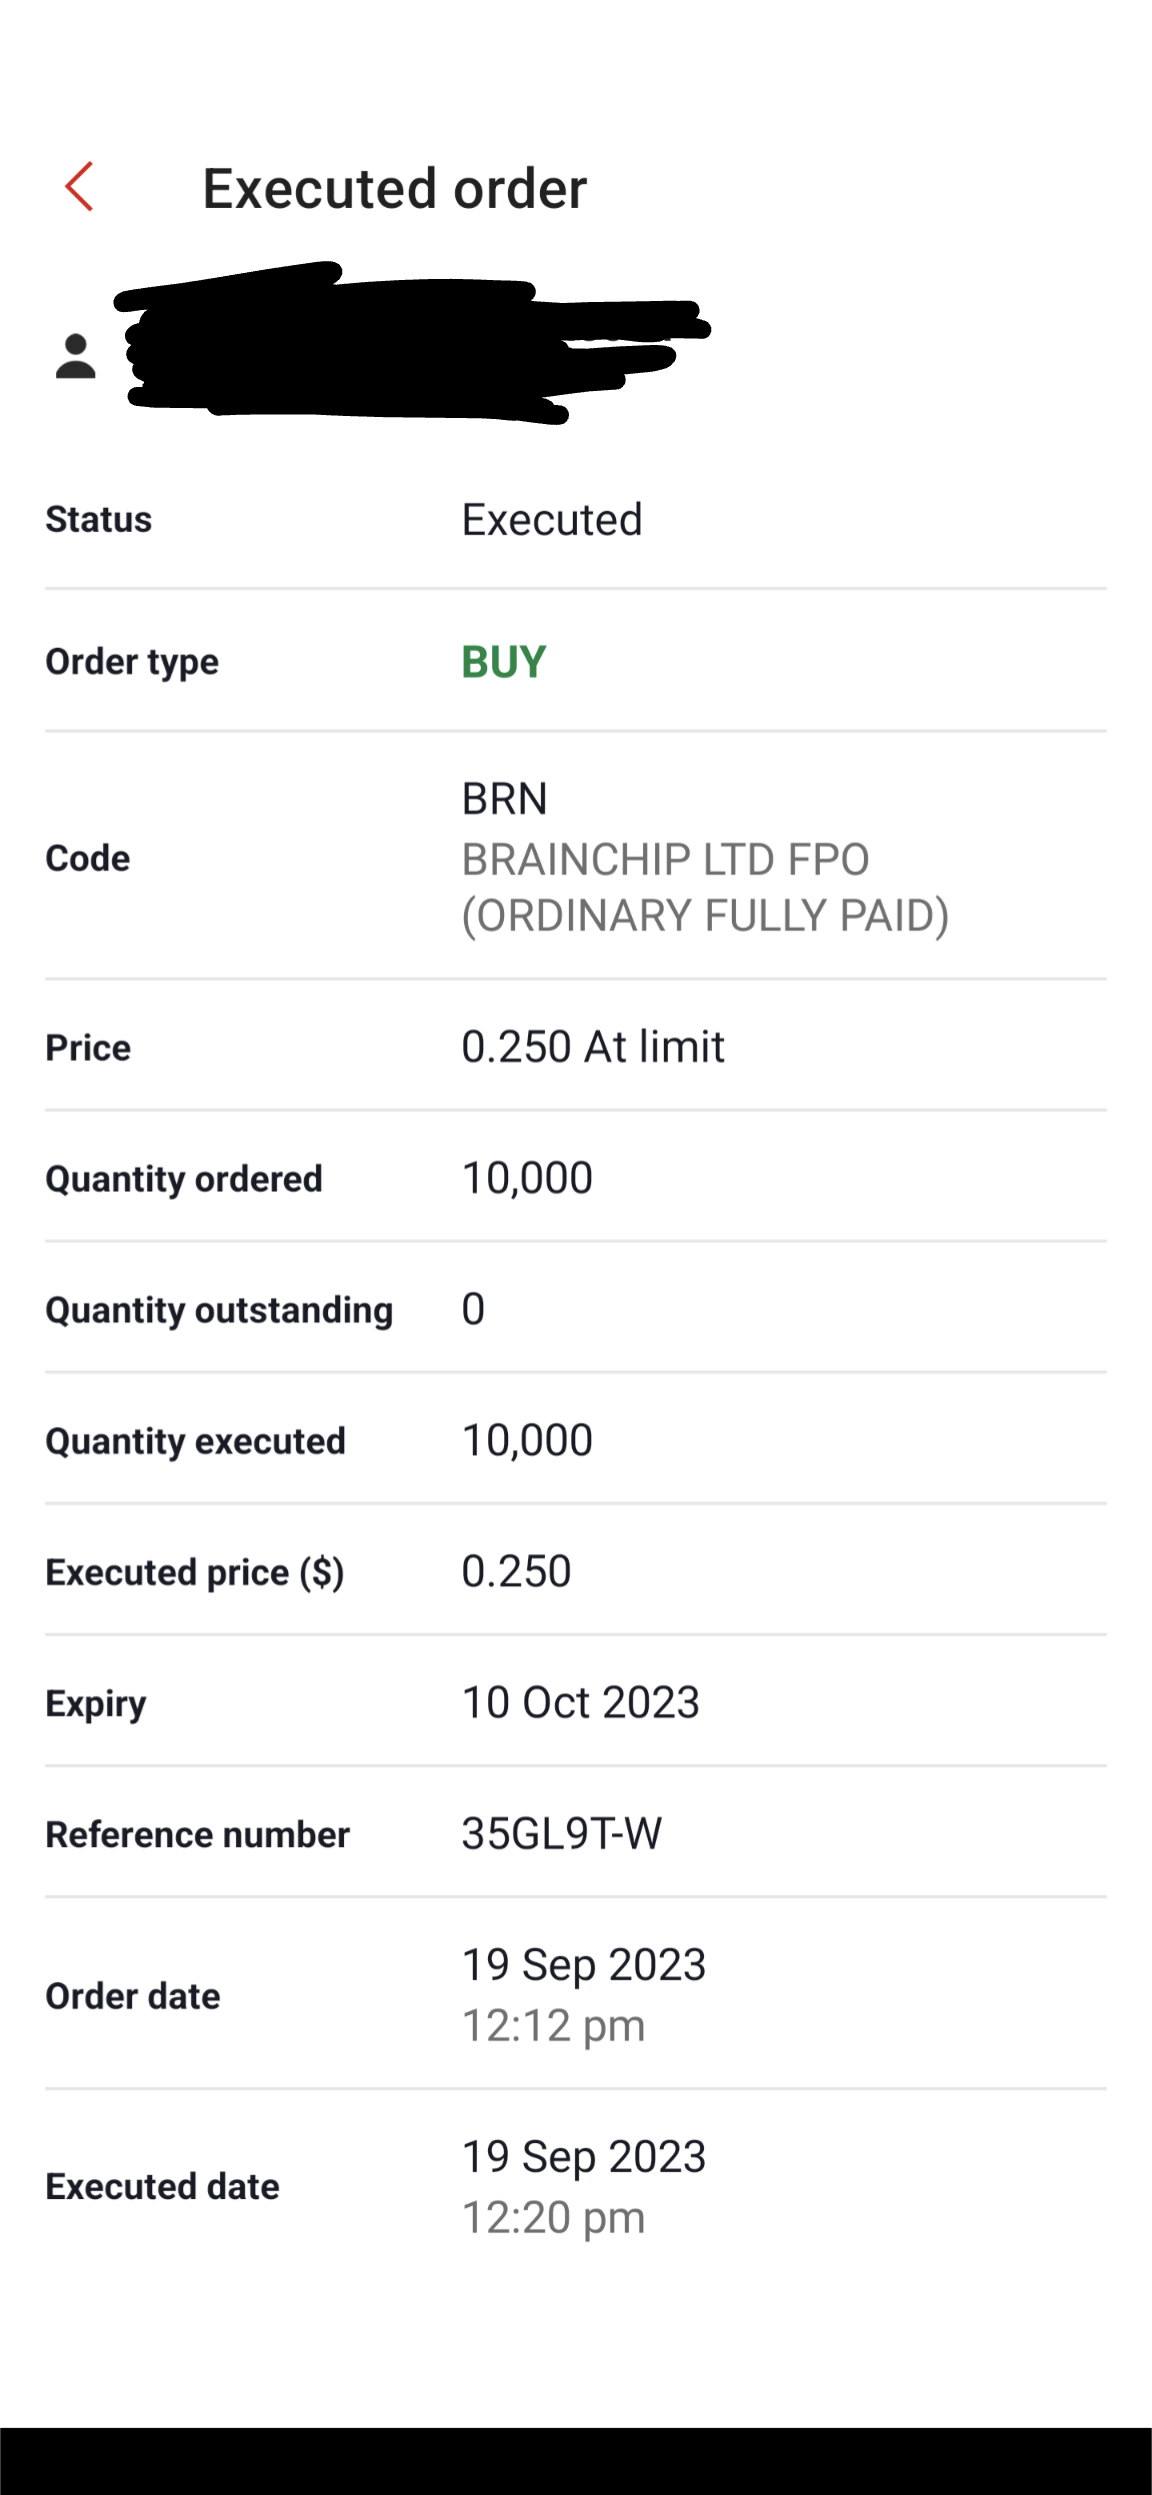
Task: Click the Quantity outstanding value 0
Action: point(473,1309)
